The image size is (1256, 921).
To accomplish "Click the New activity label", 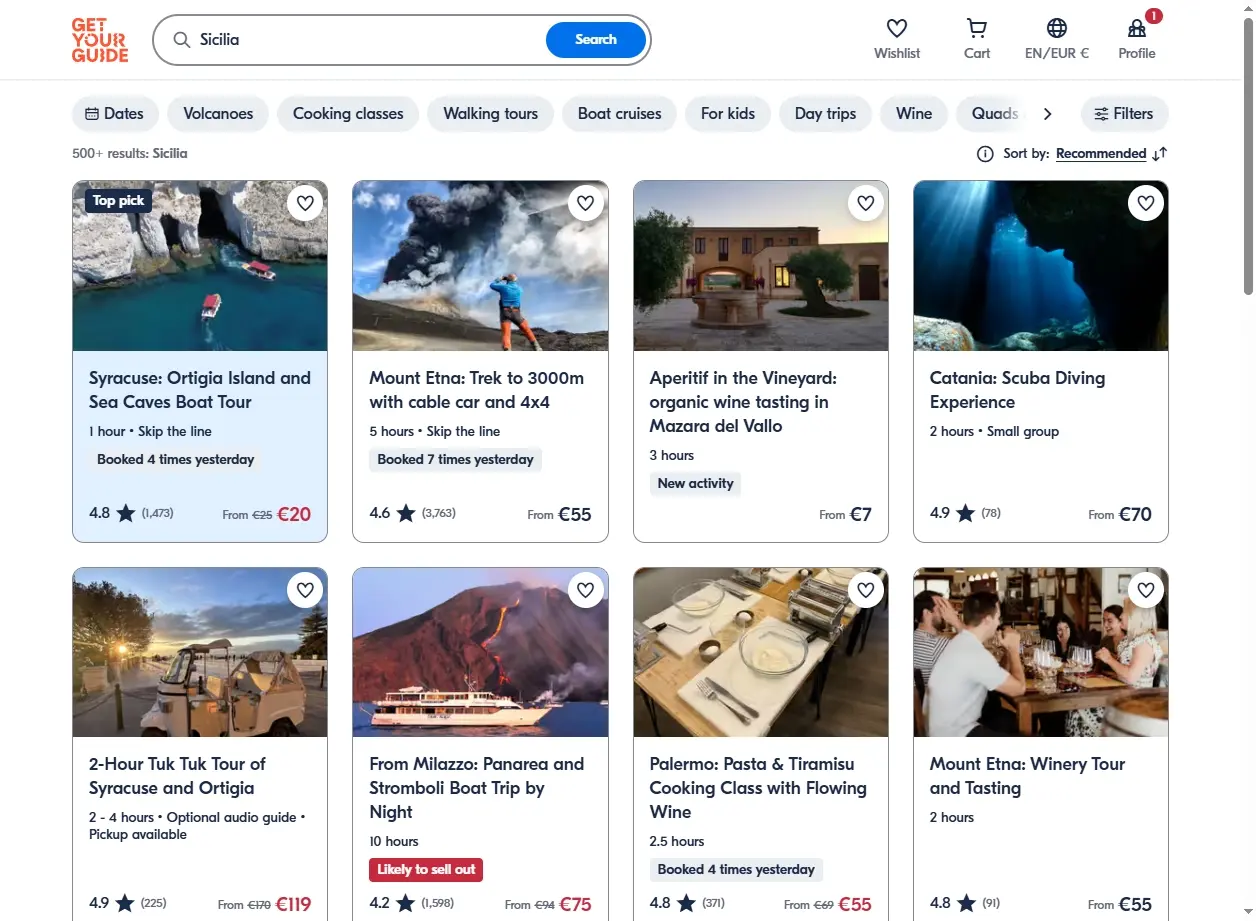I will click(695, 484).
